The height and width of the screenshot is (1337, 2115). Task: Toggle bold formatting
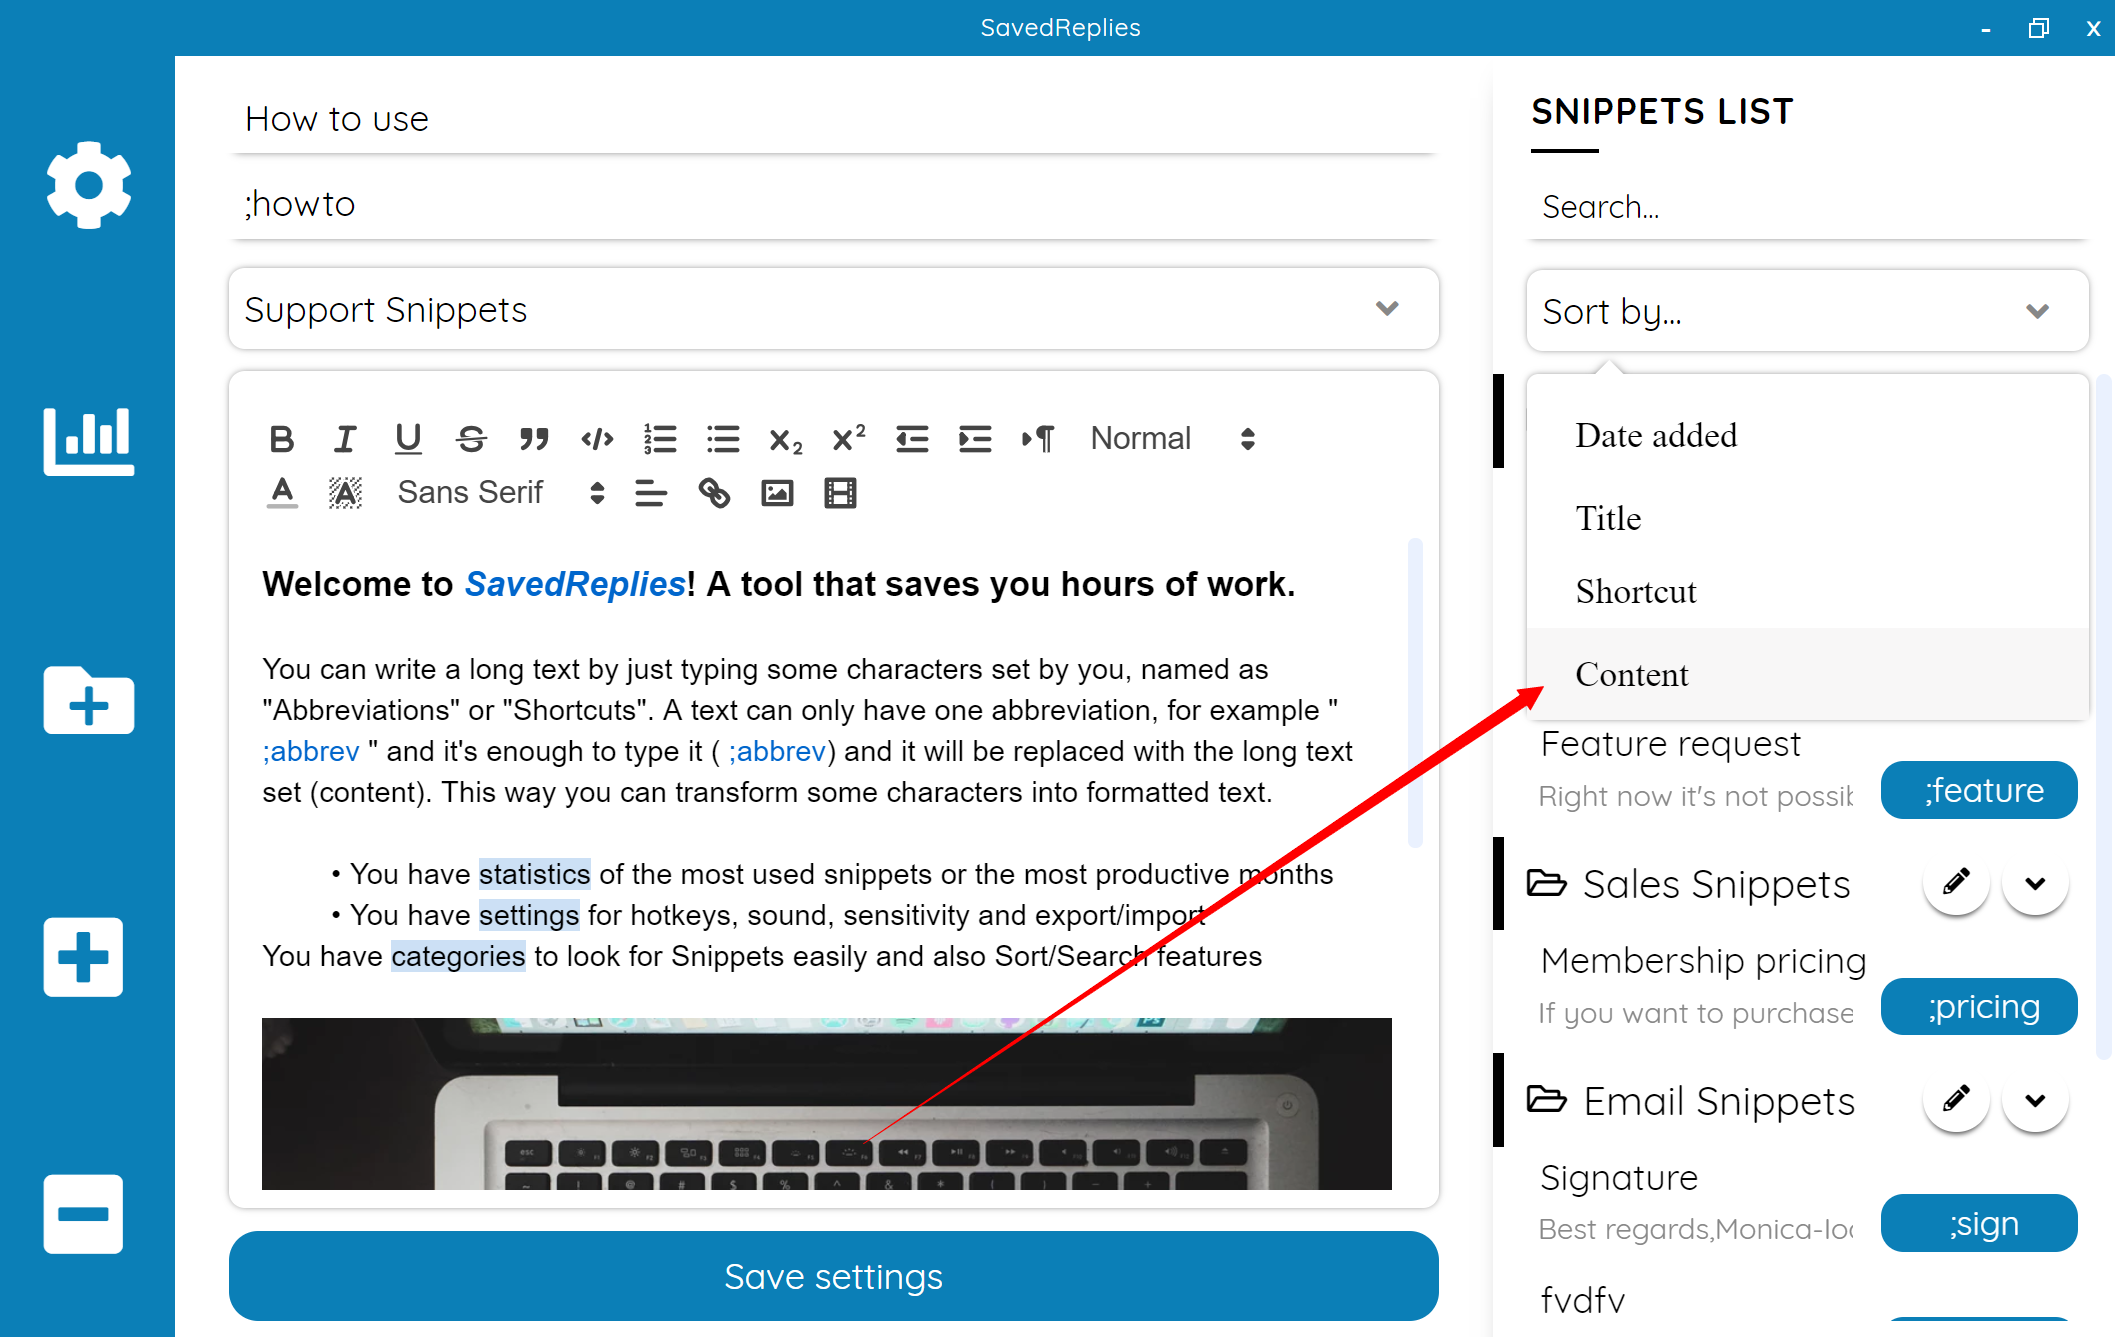[282, 439]
